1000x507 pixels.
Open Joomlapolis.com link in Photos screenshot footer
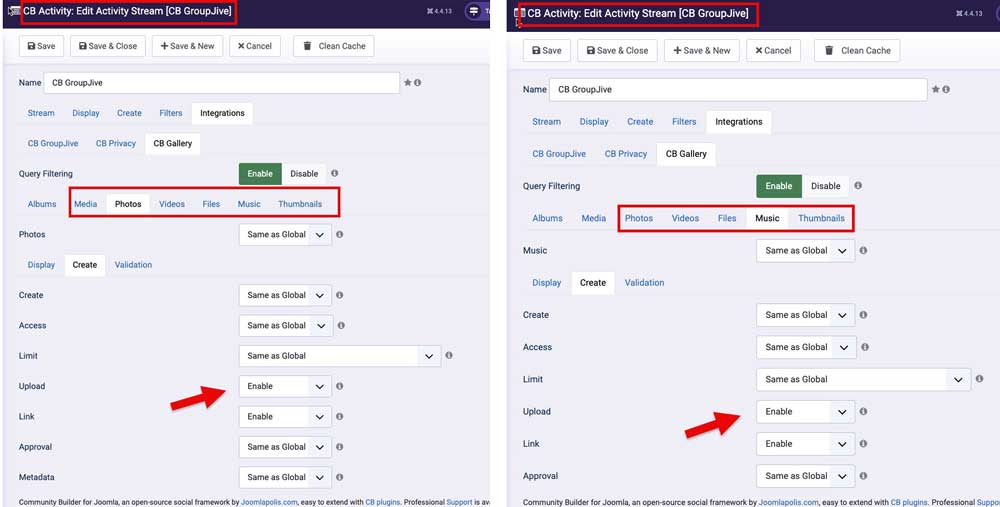[x=269, y=502]
